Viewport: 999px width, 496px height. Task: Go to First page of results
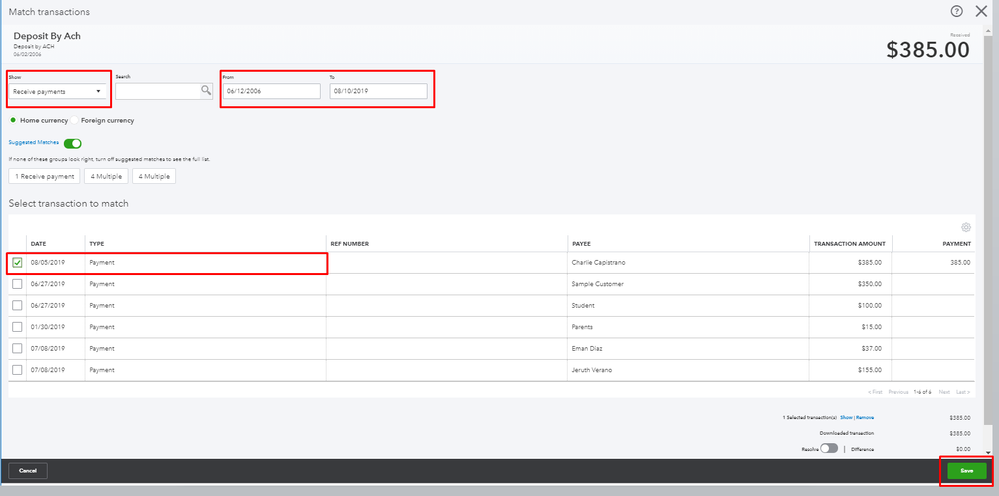point(875,392)
